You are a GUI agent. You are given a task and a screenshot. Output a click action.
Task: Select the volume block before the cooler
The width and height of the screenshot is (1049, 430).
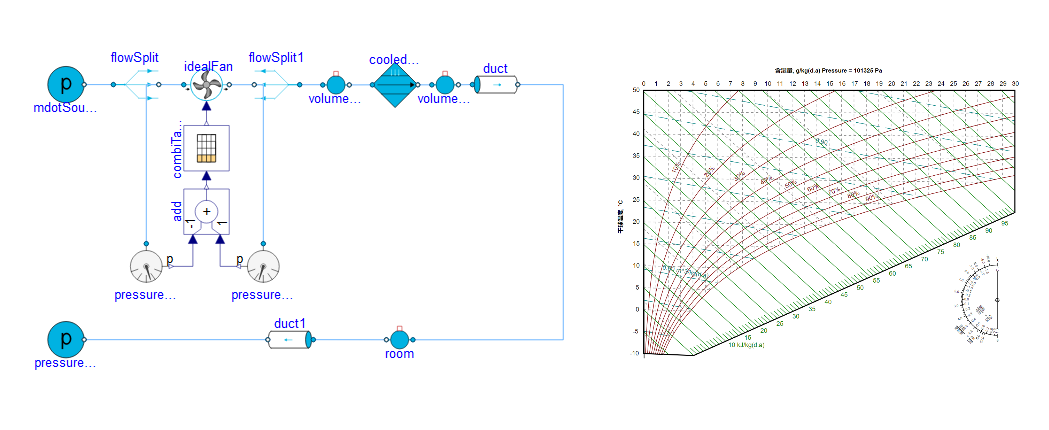click(335, 86)
